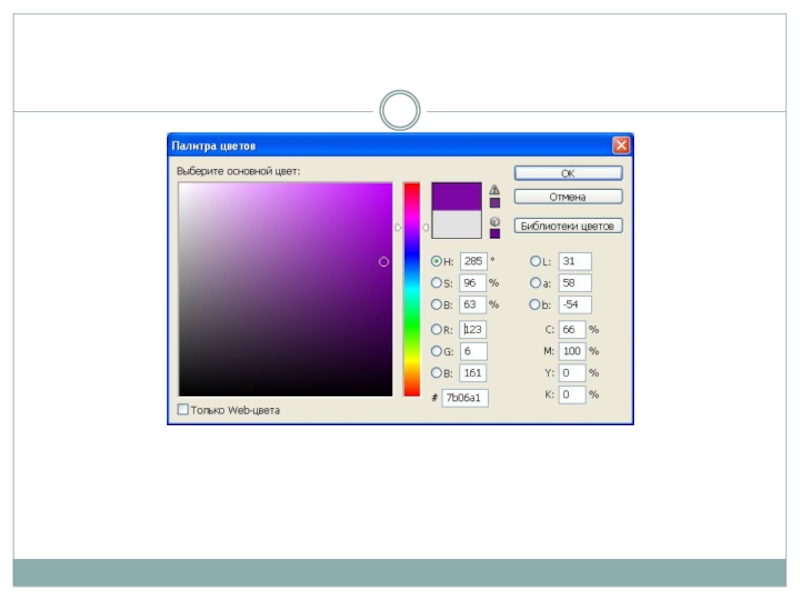Click the brightness field showing 63
The width and height of the screenshot is (800, 600).
tap(472, 305)
